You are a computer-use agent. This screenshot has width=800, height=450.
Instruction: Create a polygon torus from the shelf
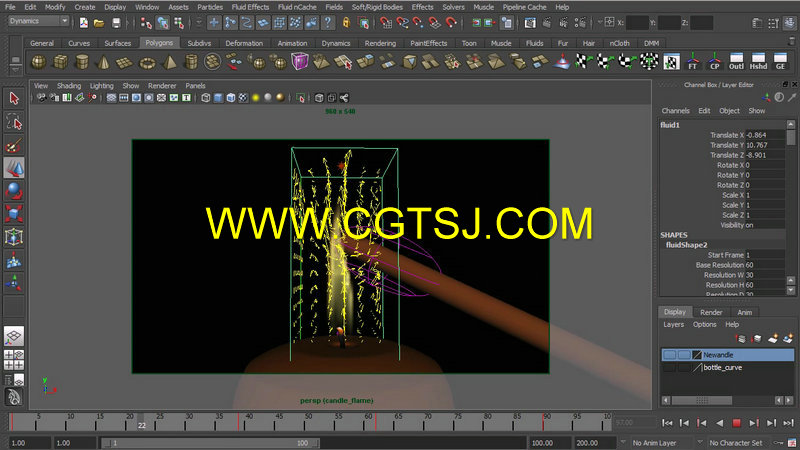pyautogui.click(x=147, y=62)
